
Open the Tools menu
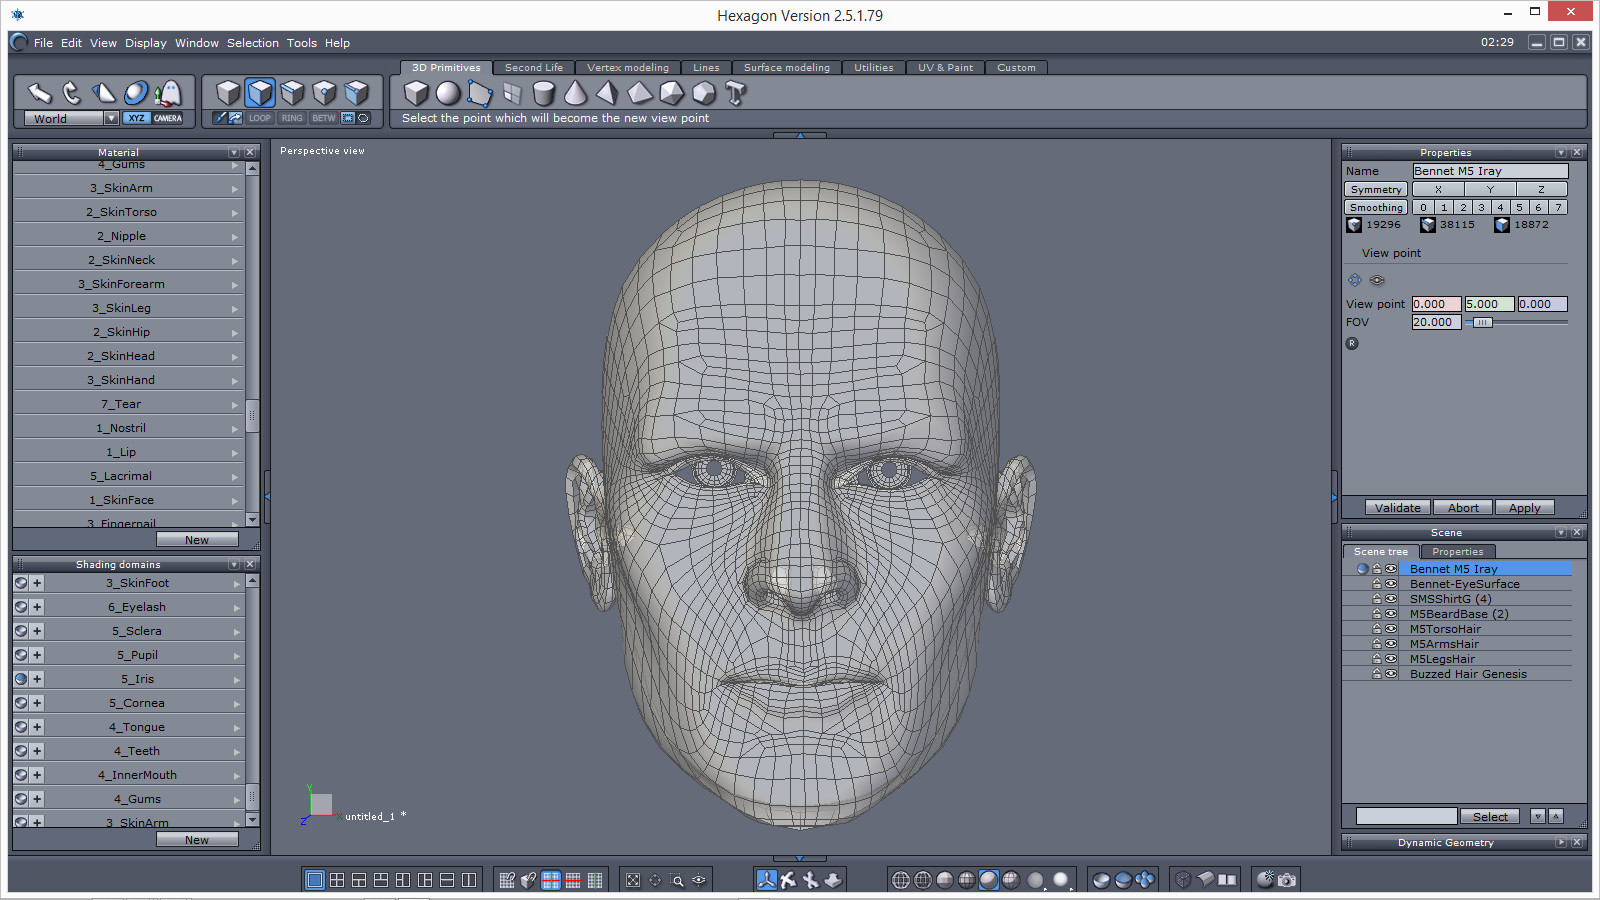coord(302,43)
